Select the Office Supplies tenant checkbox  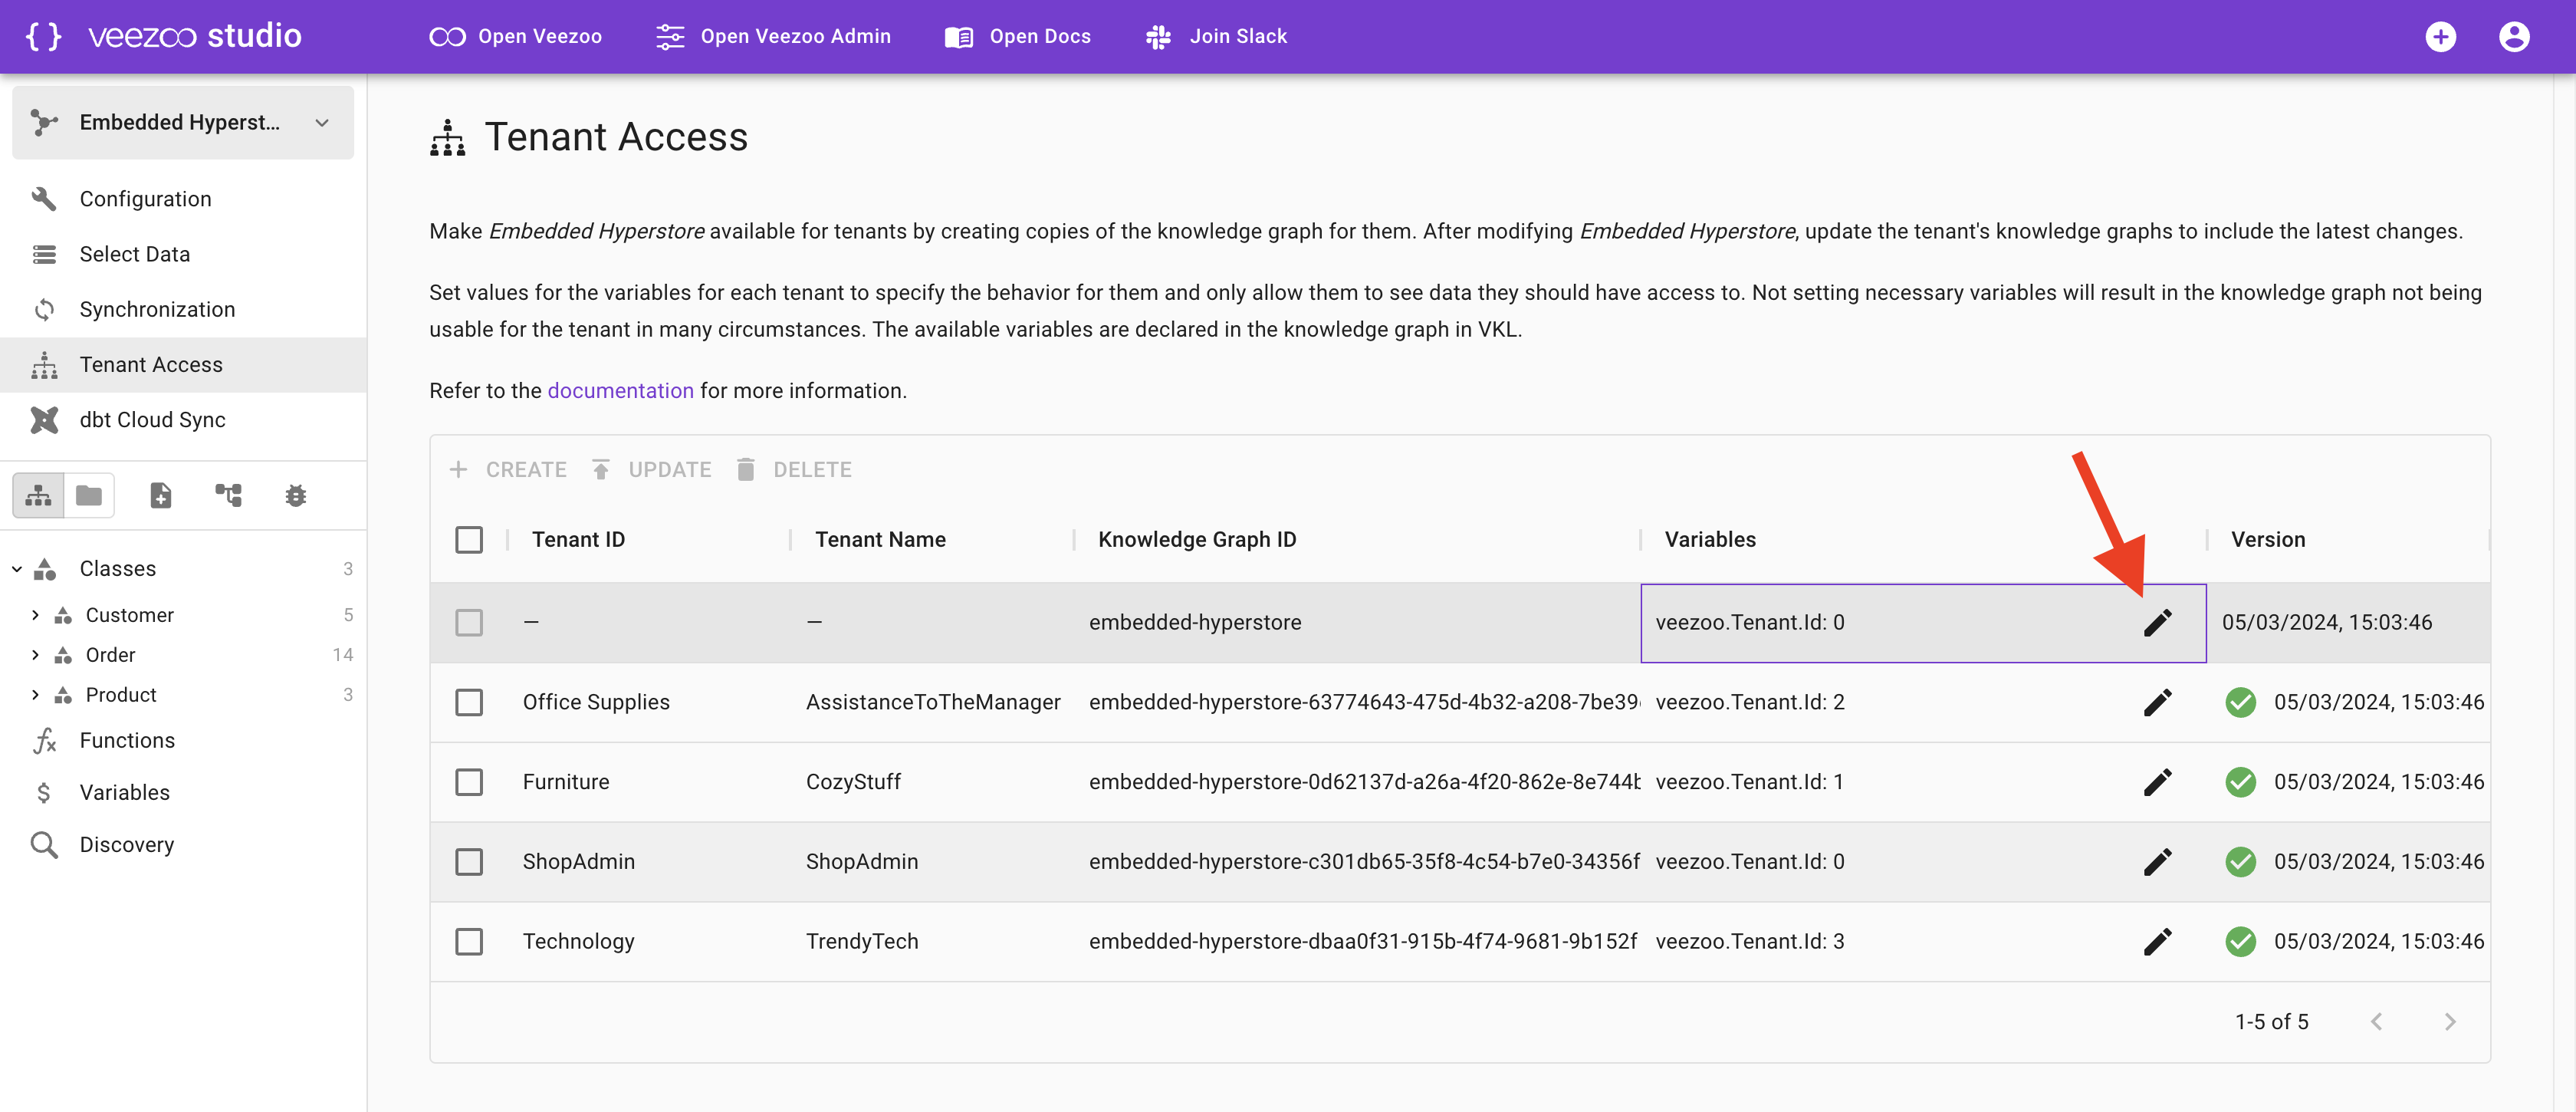click(x=468, y=702)
